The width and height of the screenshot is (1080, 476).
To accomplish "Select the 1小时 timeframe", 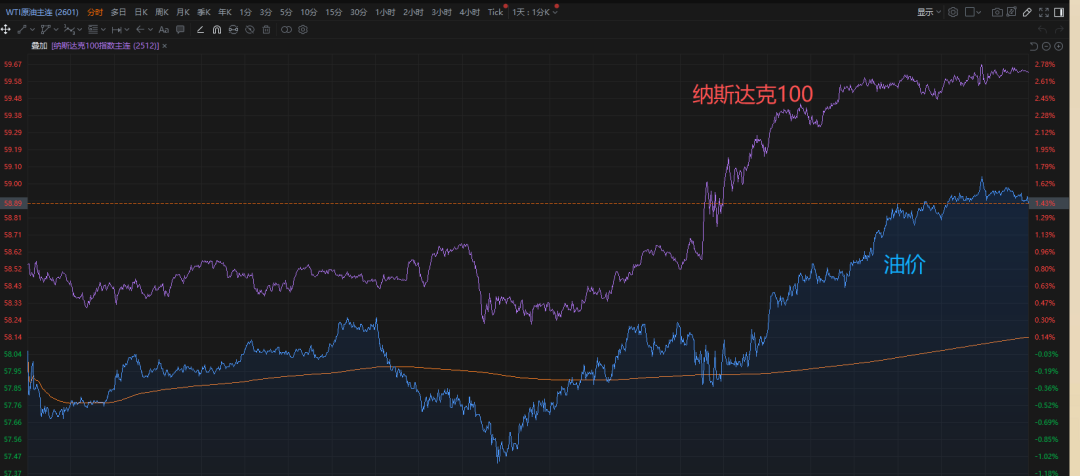I will [x=386, y=12].
